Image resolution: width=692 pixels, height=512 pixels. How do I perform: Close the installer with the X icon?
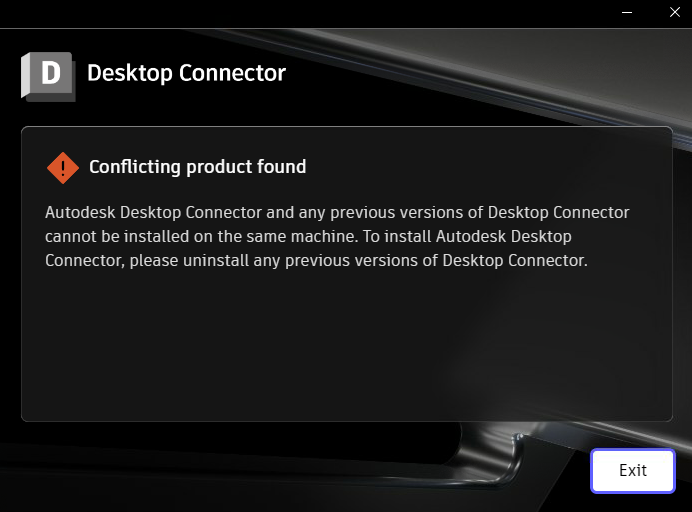pyautogui.click(x=674, y=12)
